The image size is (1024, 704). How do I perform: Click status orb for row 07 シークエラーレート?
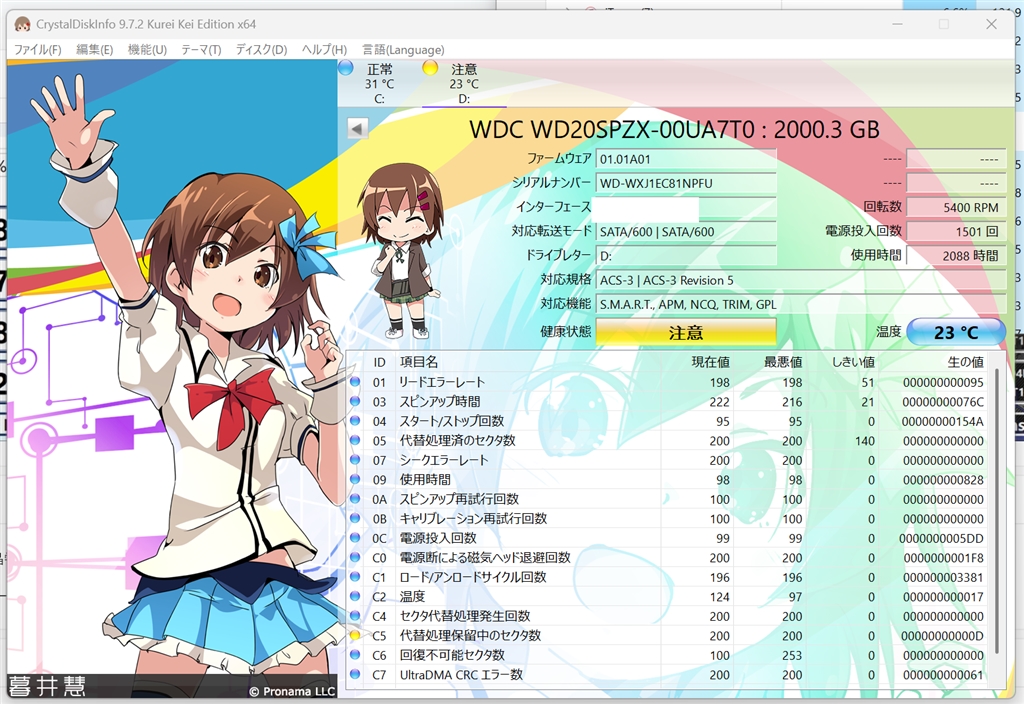point(355,460)
